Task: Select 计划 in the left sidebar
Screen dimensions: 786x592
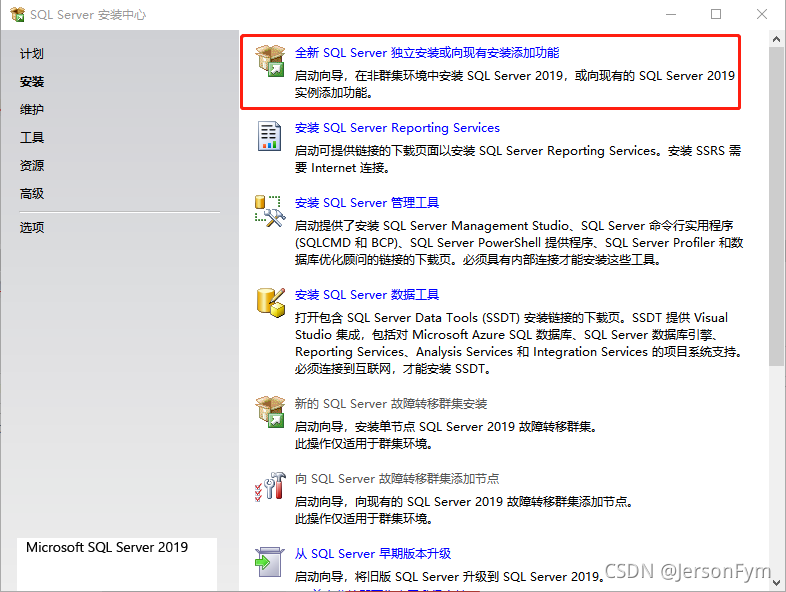Action: [32, 54]
